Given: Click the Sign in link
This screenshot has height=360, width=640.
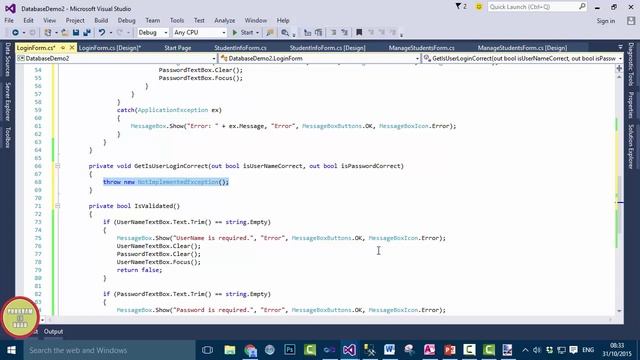Looking at the screenshot, I should [x=606, y=21].
